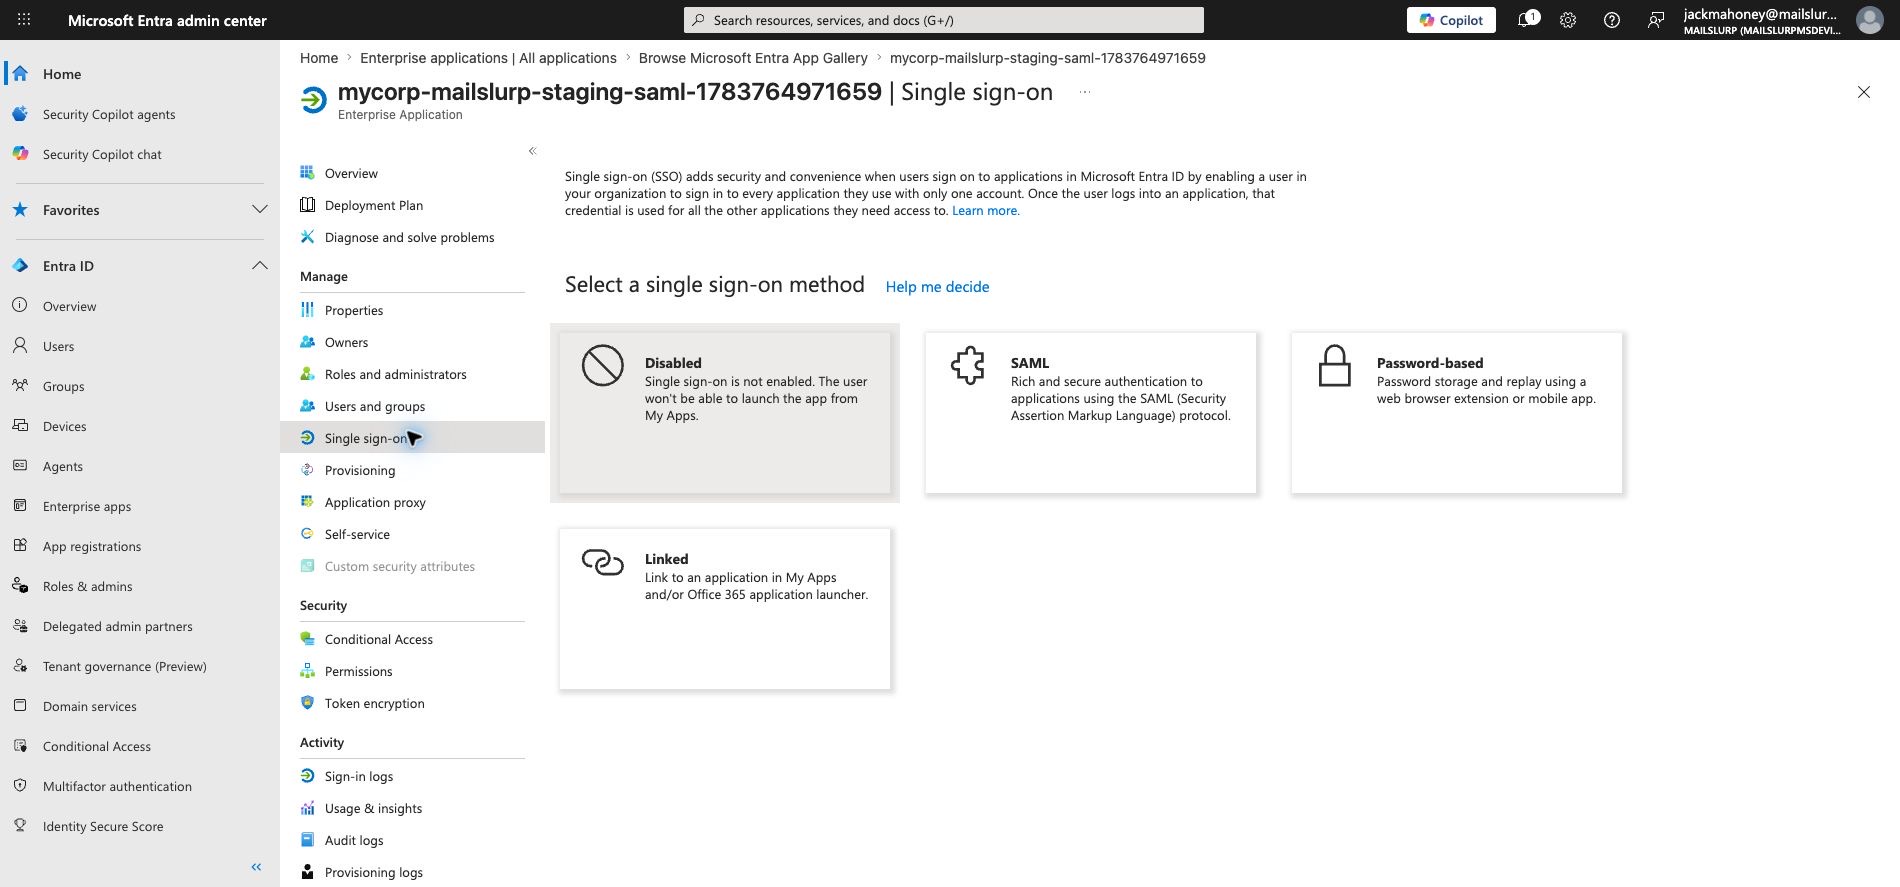Click the Usage & insights chart icon
The image size is (1900, 887).
point(308,808)
